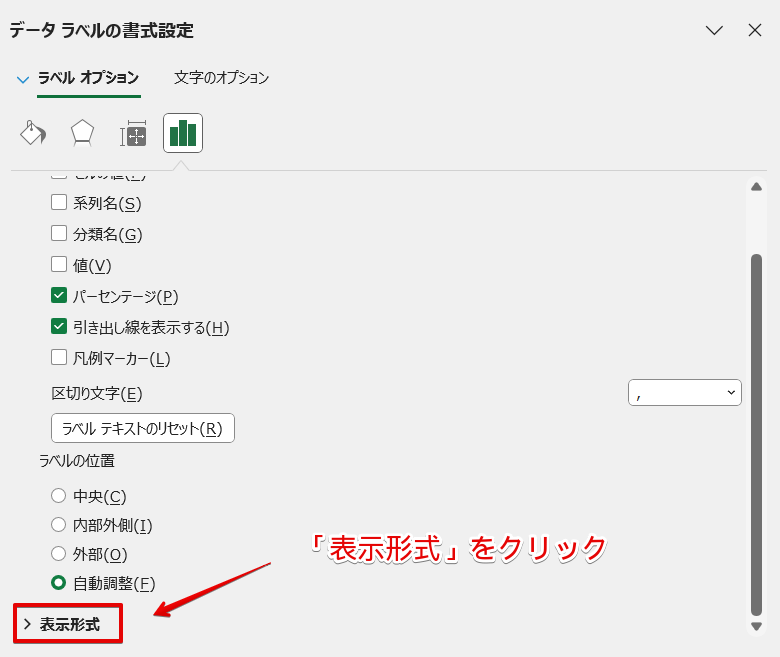Enable the 系列名 checkbox
The width and height of the screenshot is (780, 657).
(x=59, y=203)
